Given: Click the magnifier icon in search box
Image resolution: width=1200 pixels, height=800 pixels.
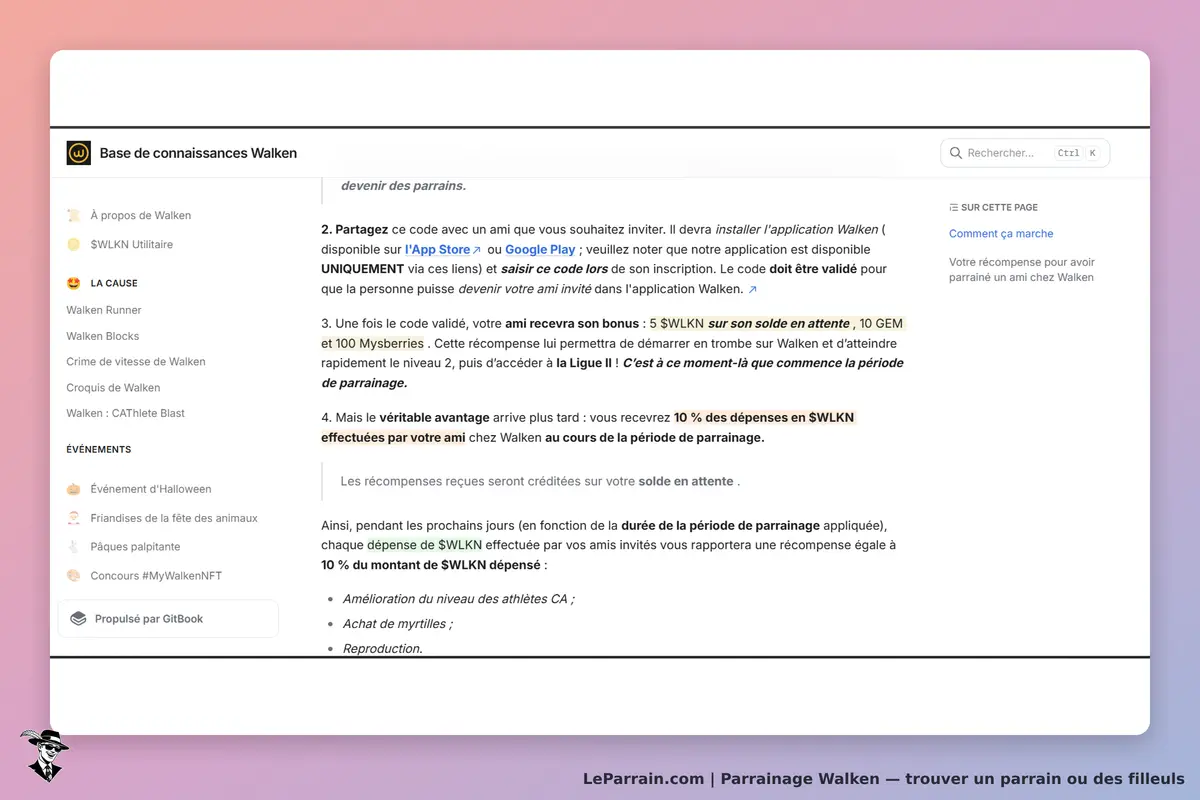Looking at the screenshot, I should pos(957,153).
